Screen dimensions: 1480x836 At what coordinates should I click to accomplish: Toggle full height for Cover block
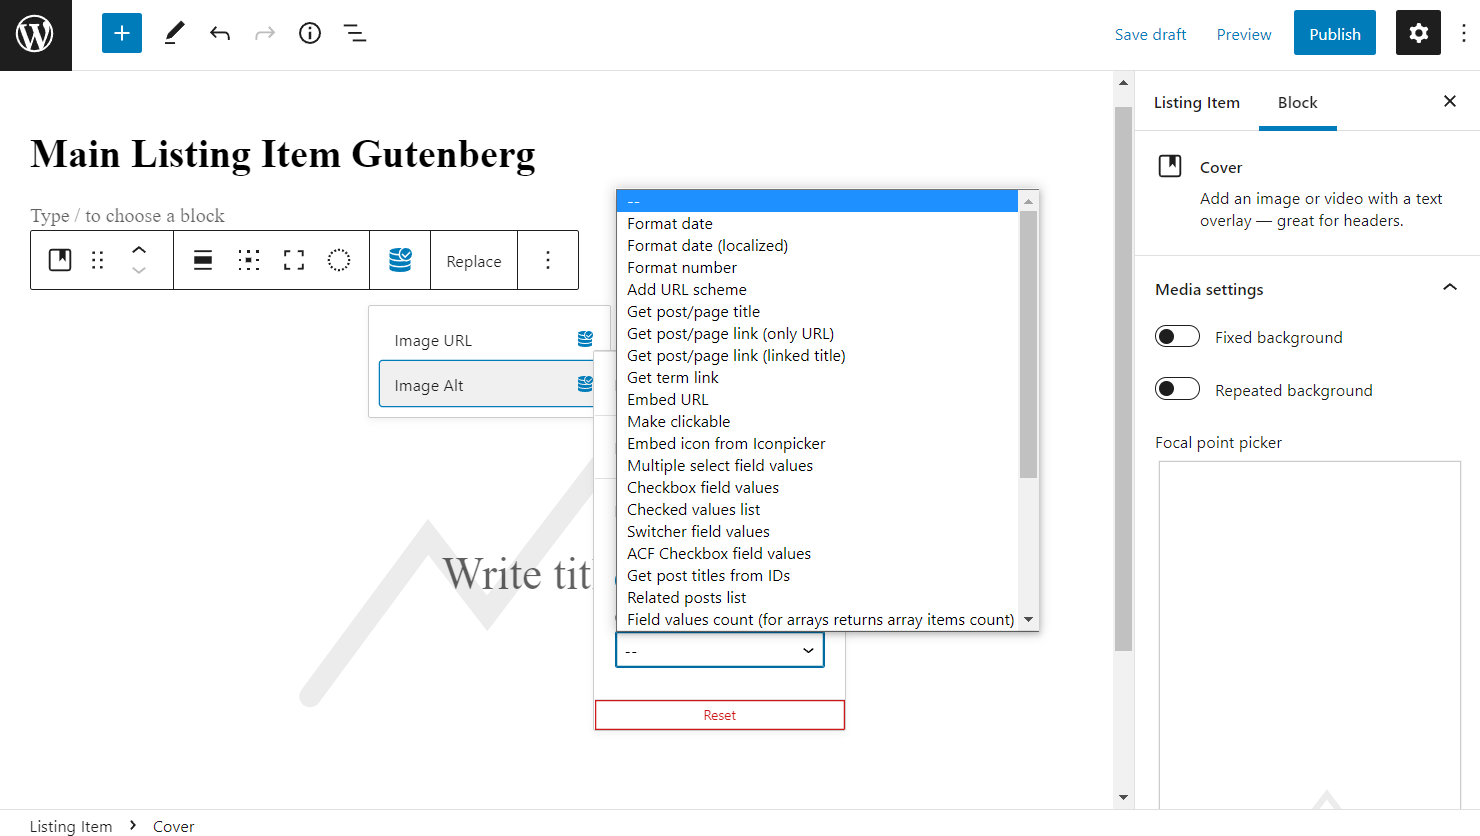(x=294, y=260)
